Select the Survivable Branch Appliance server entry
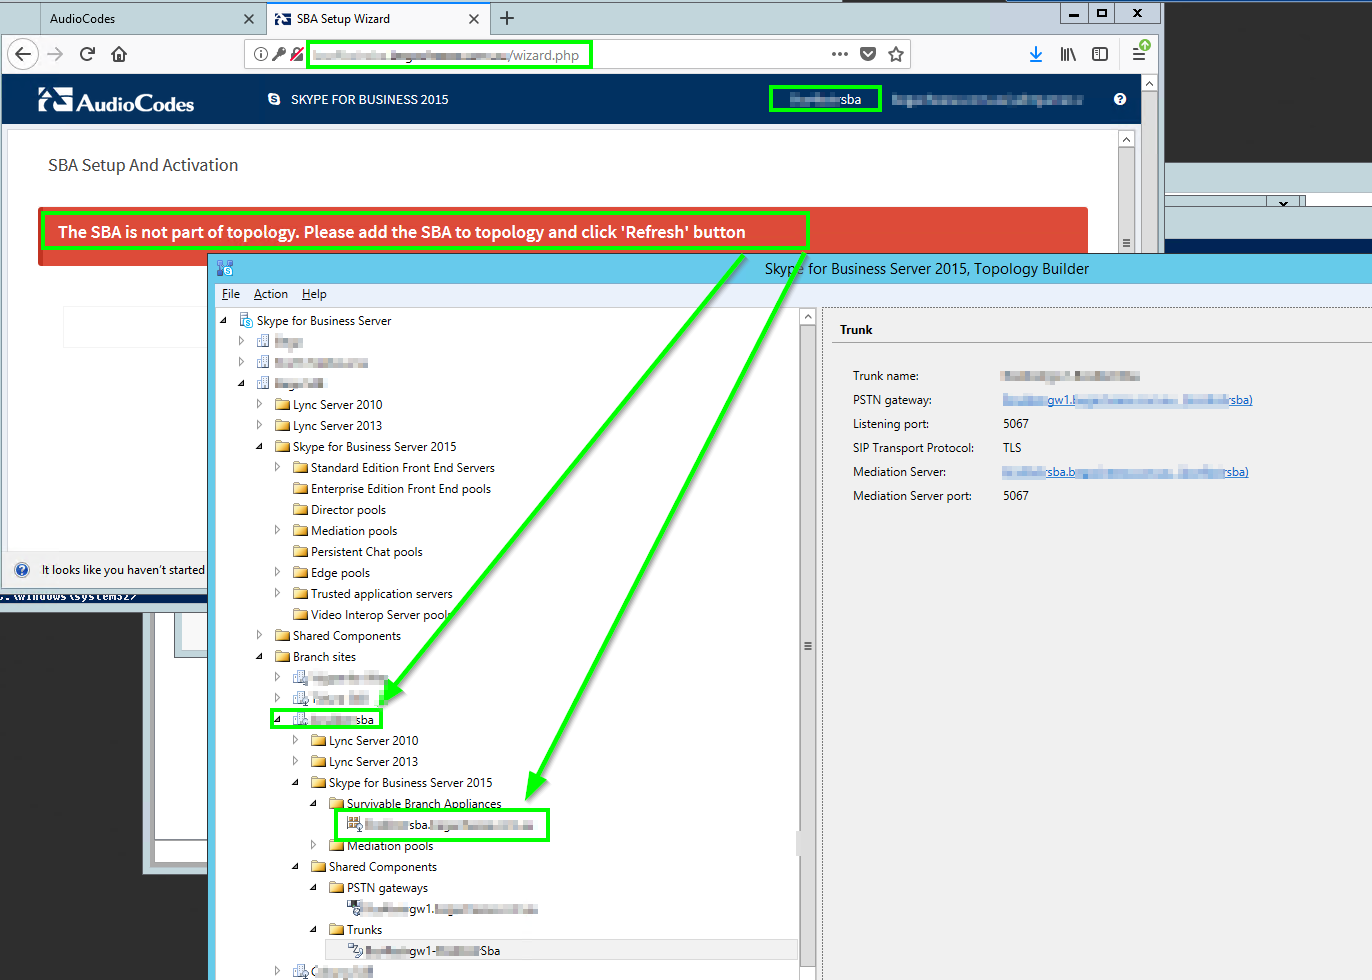 coord(441,825)
